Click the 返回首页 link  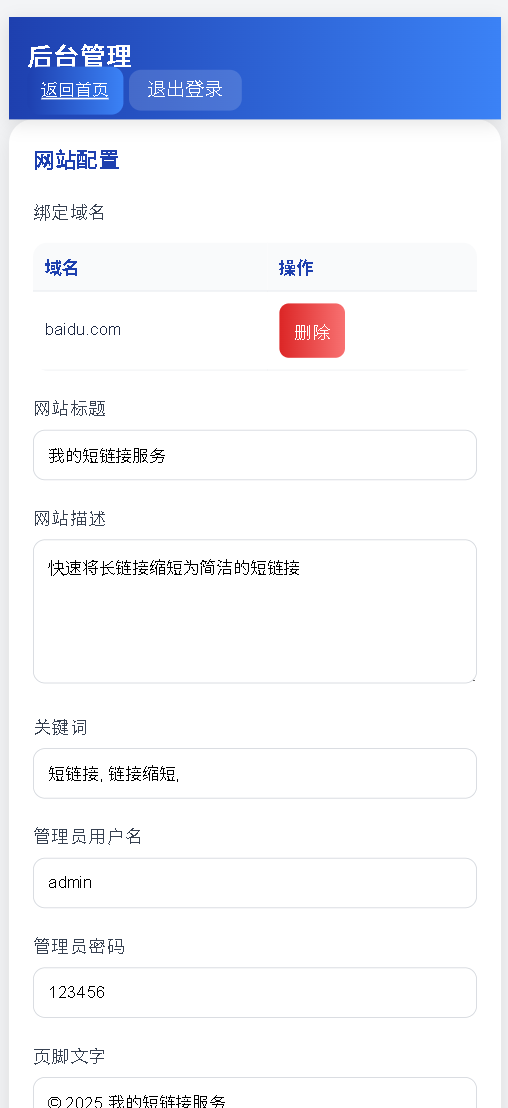pos(75,90)
